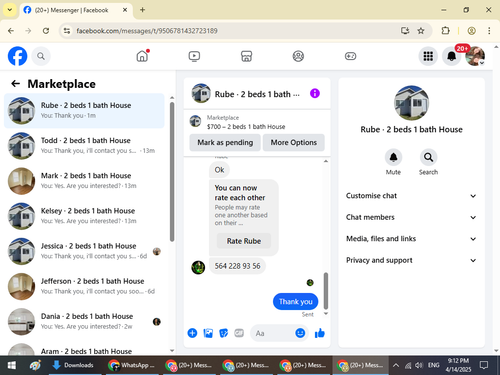Open the Kelsey conversation
The height and width of the screenshot is (375, 500).
tap(84, 216)
